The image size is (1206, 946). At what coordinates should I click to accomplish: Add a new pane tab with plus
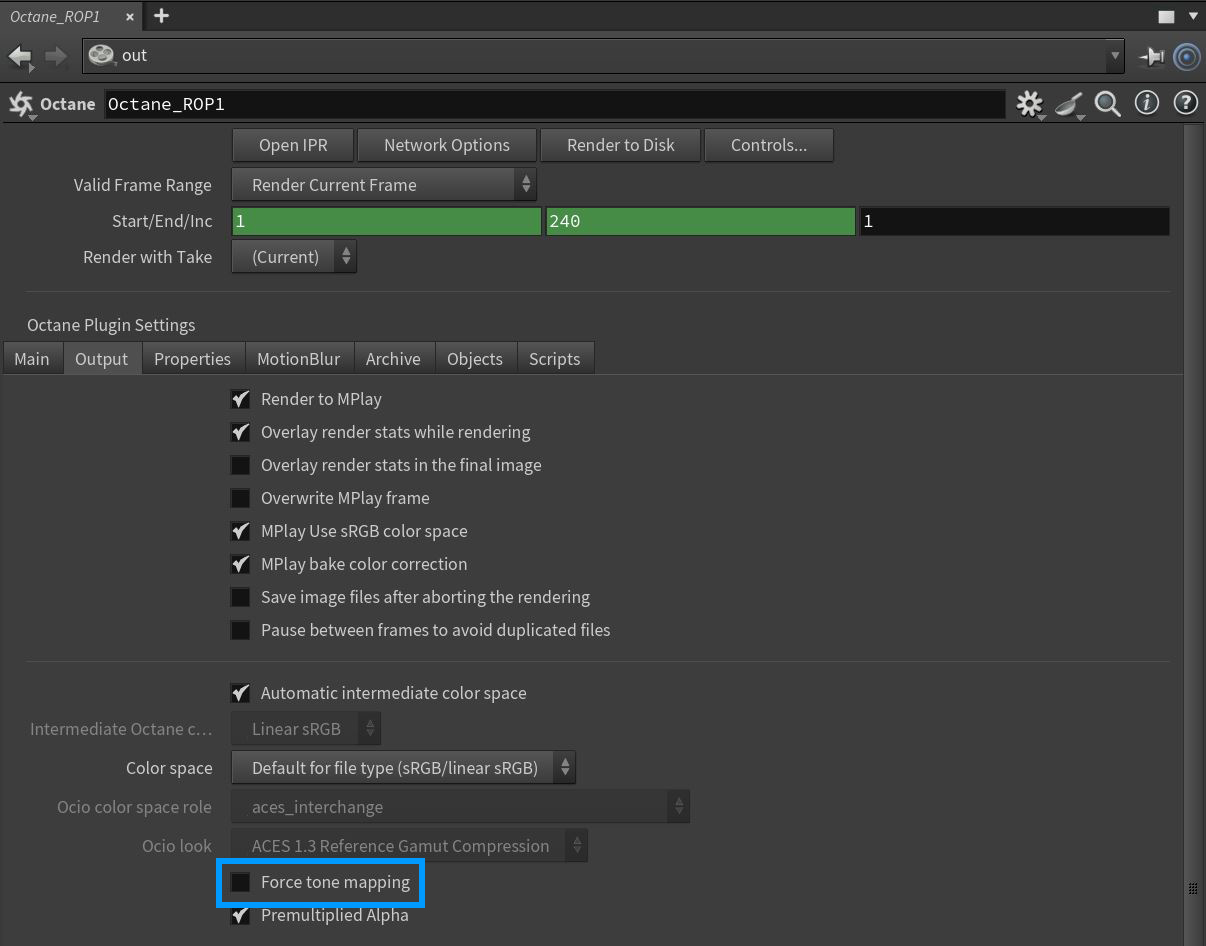tap(161, 16)
